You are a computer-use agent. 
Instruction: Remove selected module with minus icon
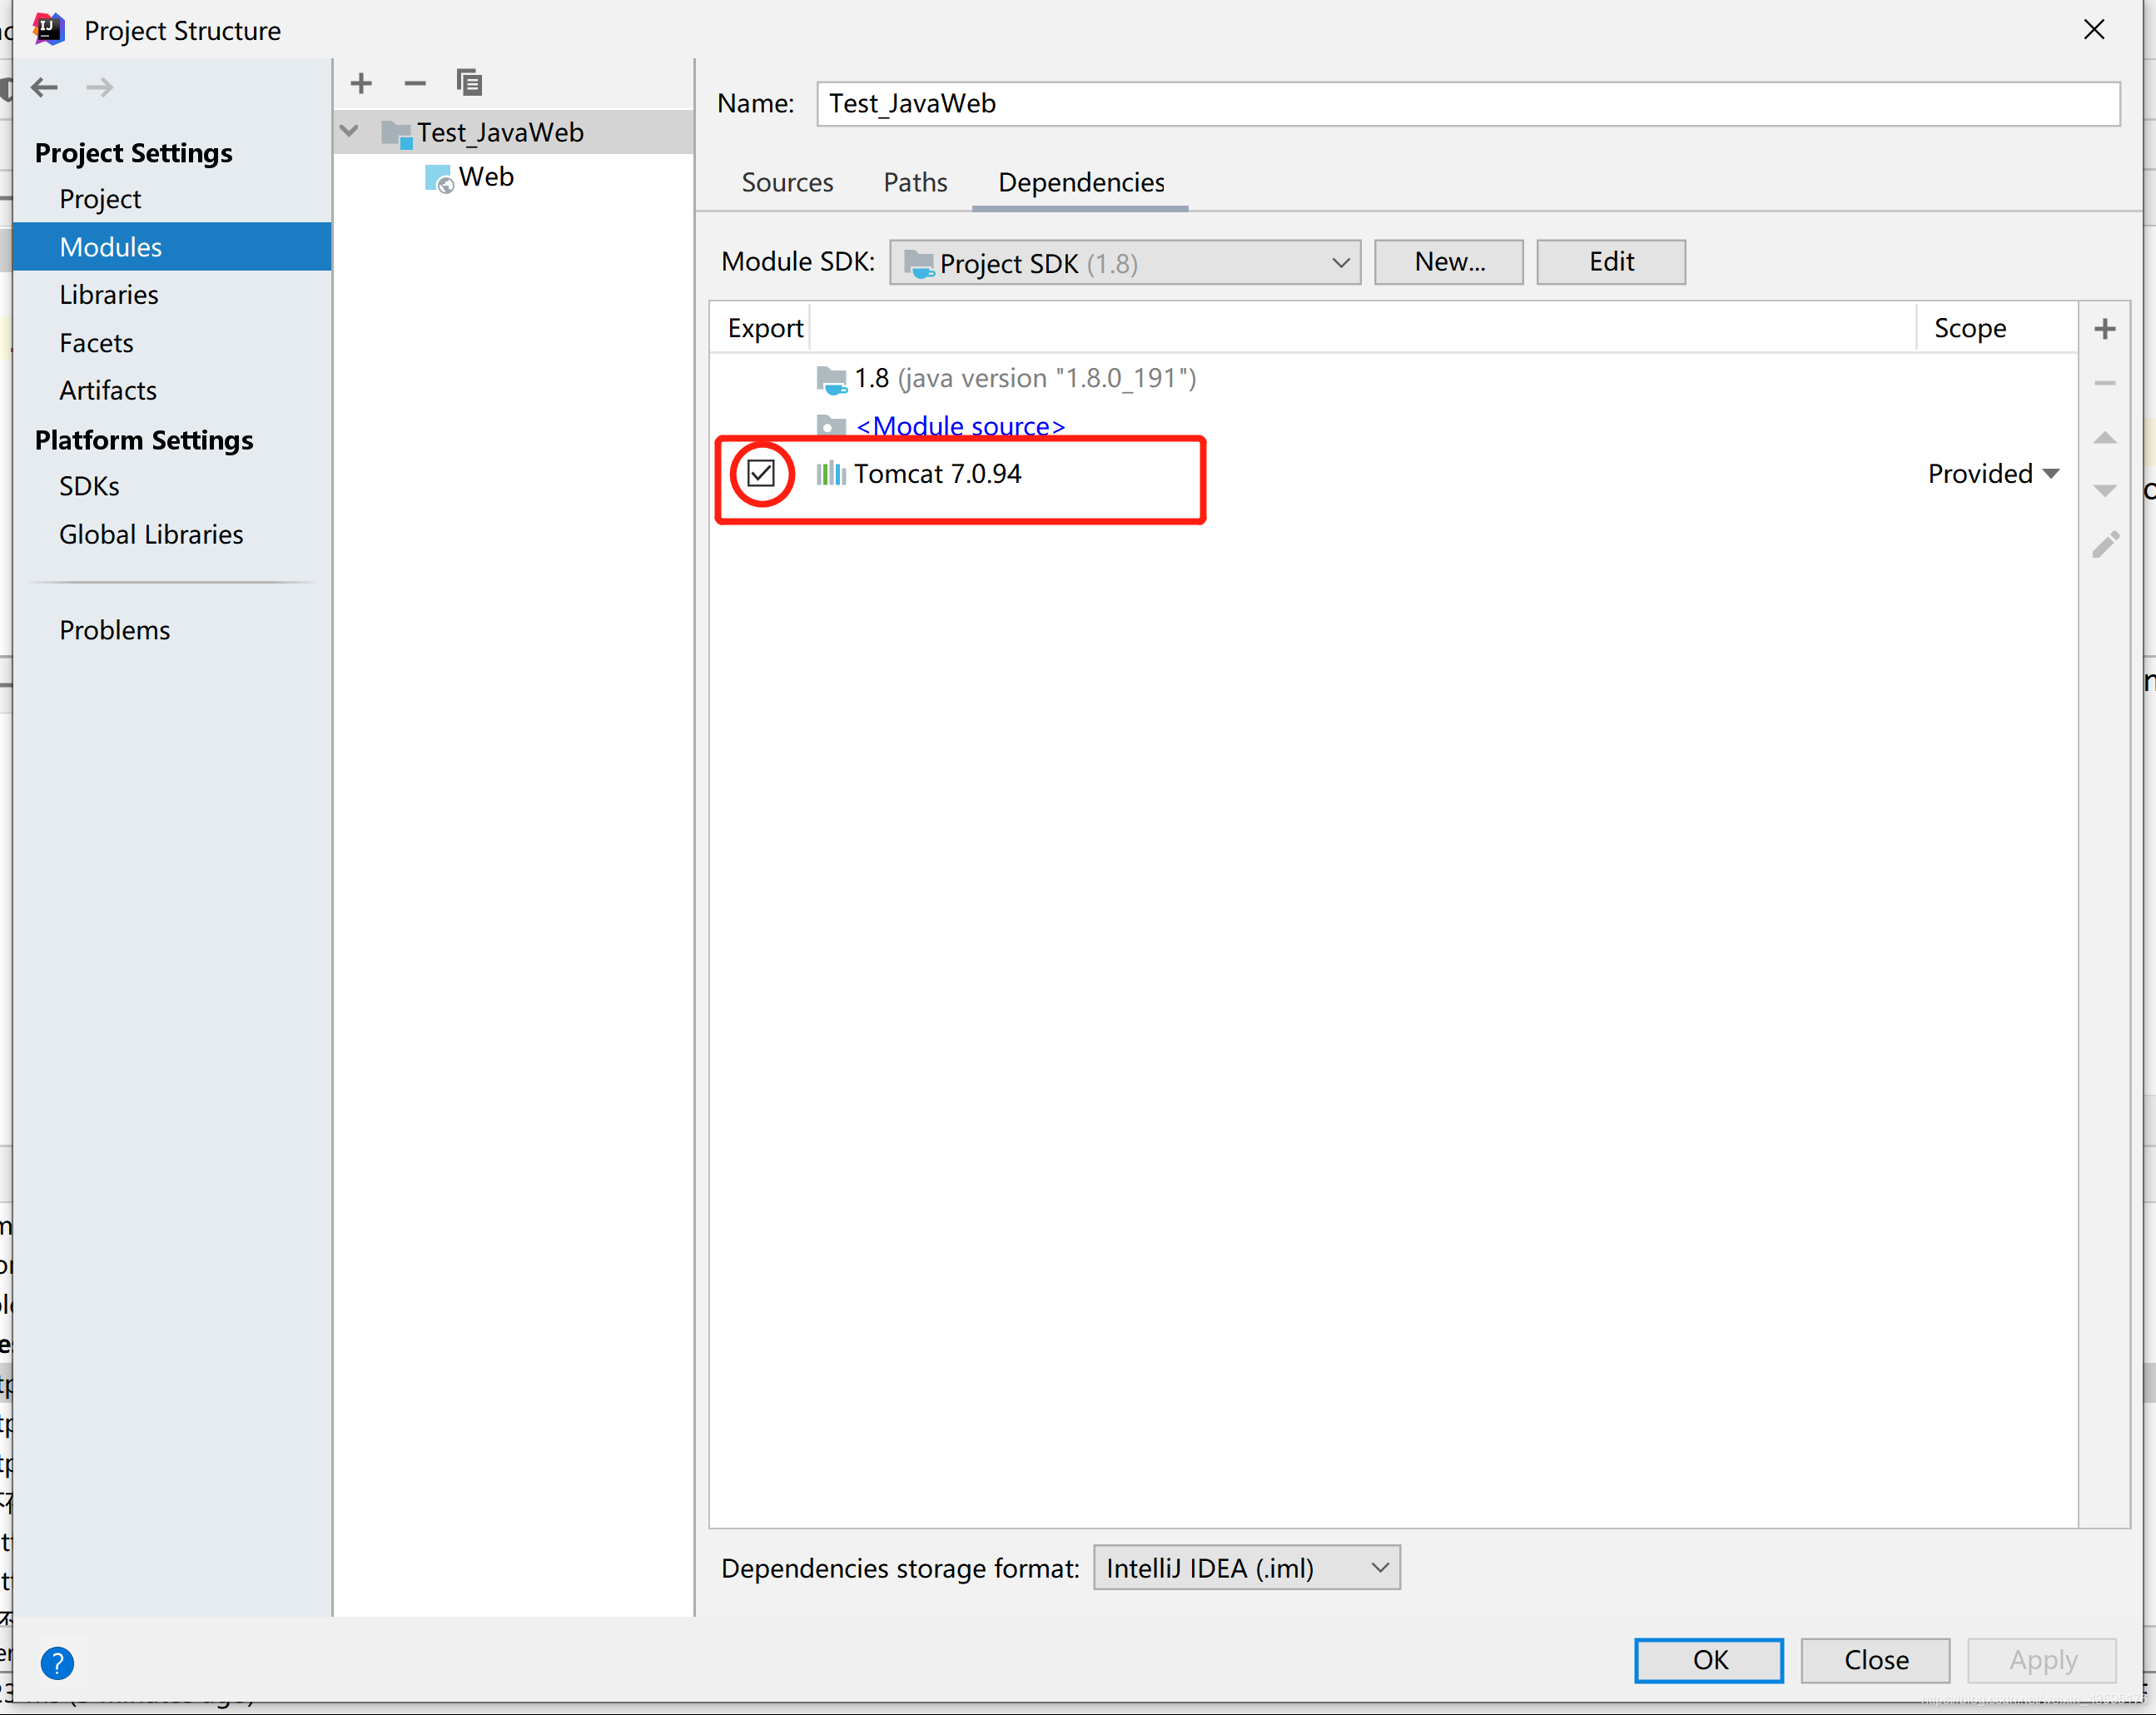(x=415, y=83)
